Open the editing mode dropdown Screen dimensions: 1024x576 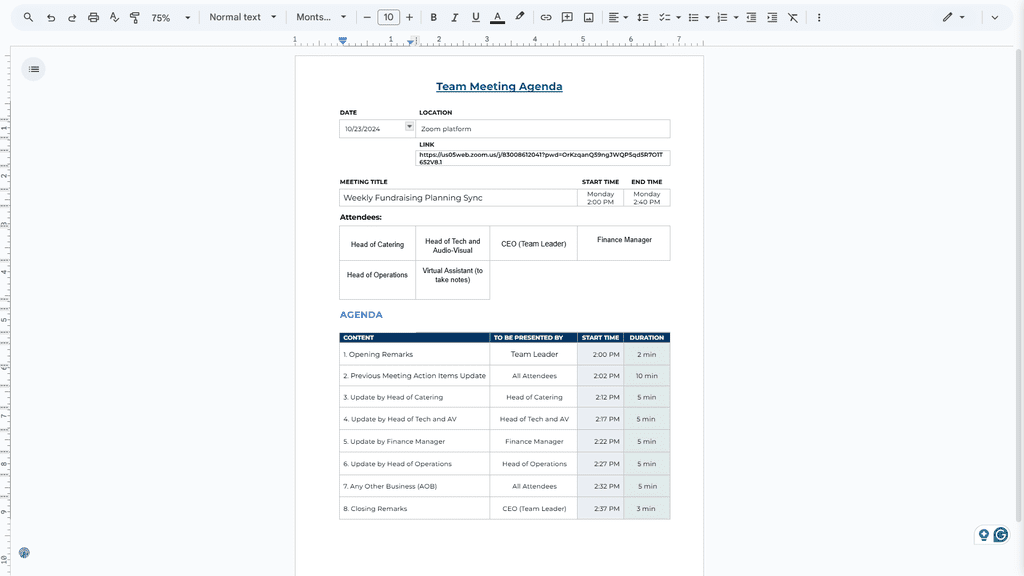[953, 18]
